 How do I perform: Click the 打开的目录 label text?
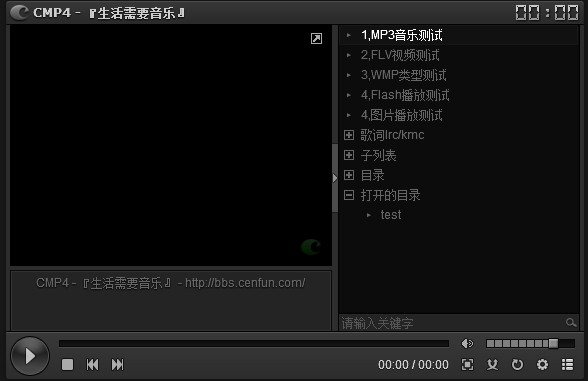pyautogui.click(x=390, y=195)
